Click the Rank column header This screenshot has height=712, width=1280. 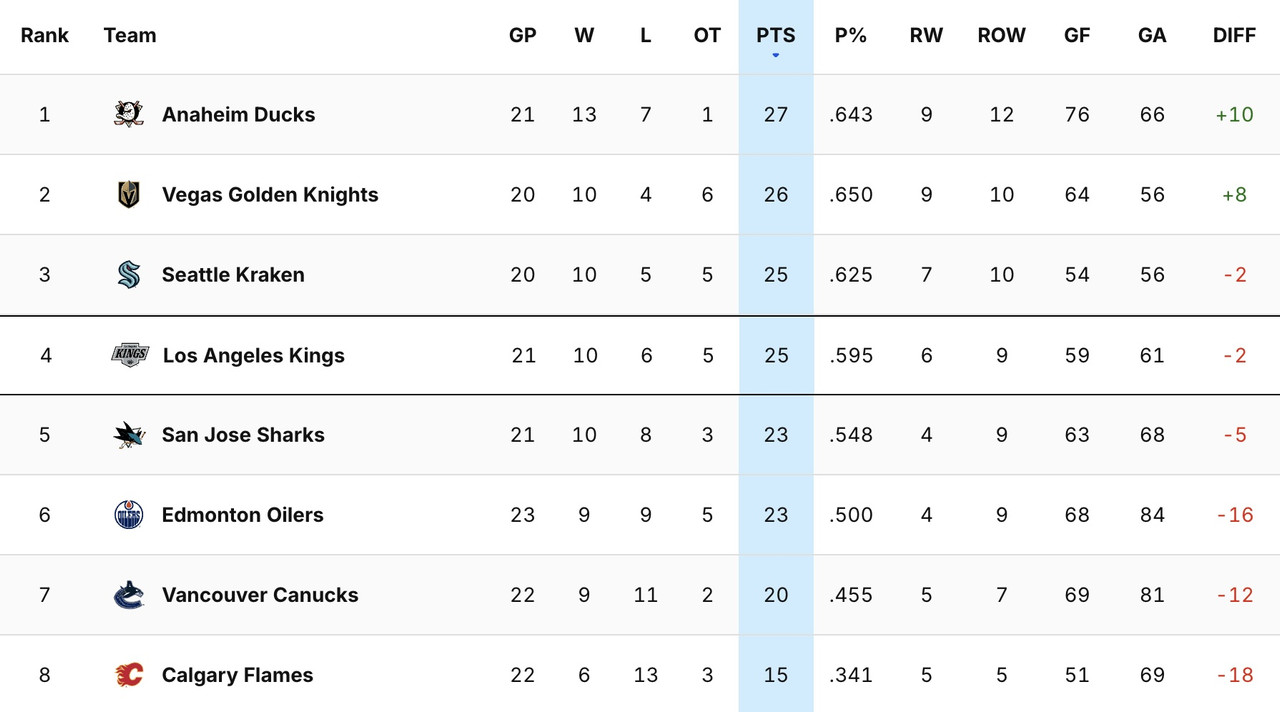(45, 35)
